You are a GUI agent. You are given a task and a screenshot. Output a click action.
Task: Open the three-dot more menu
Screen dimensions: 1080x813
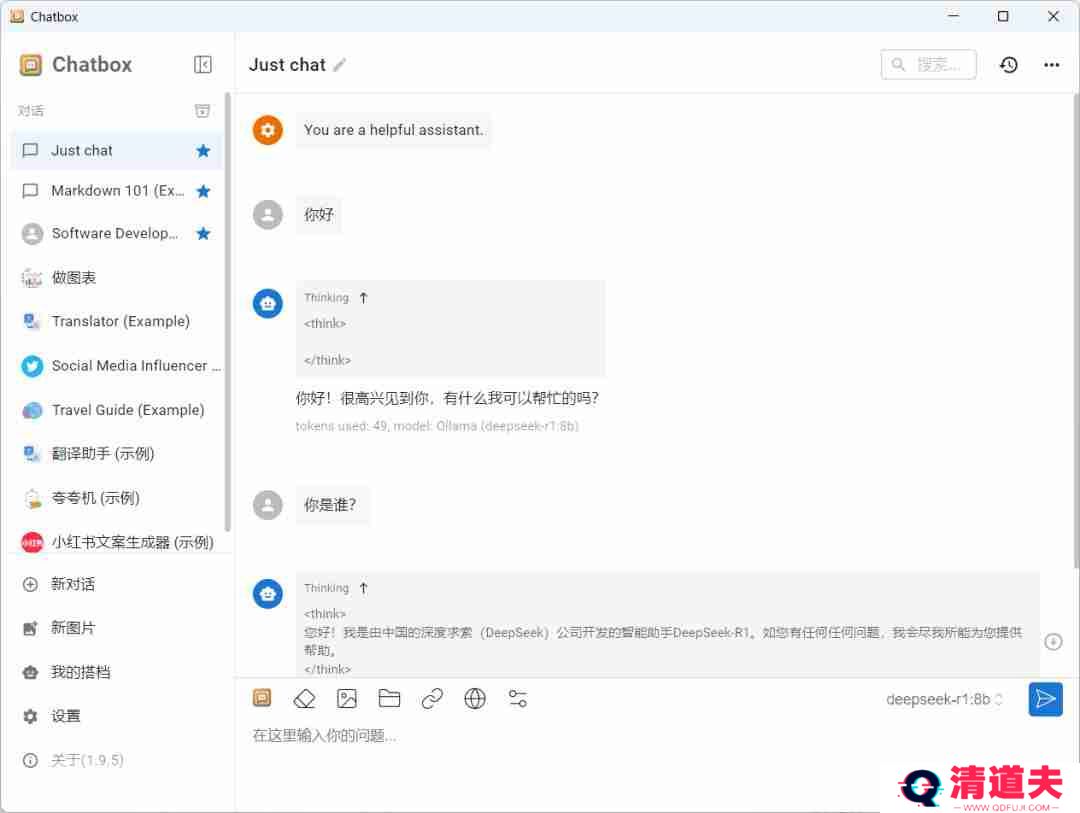coord(1051,65)
